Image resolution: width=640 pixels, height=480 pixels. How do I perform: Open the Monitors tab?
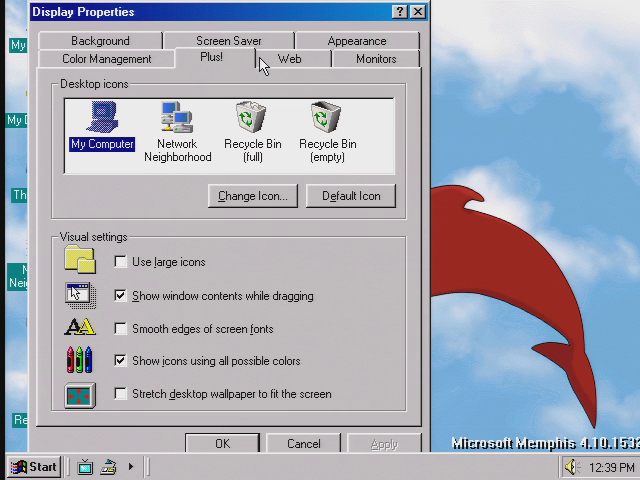tap(376, 59)
